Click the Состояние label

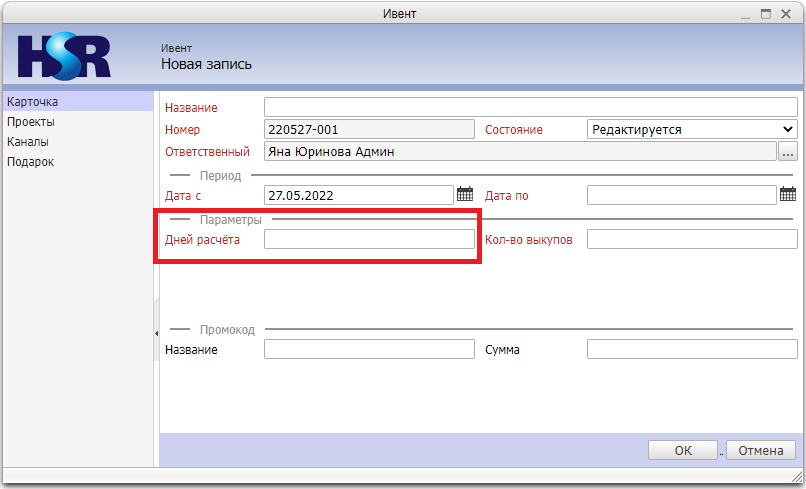(x=514, y=130)
